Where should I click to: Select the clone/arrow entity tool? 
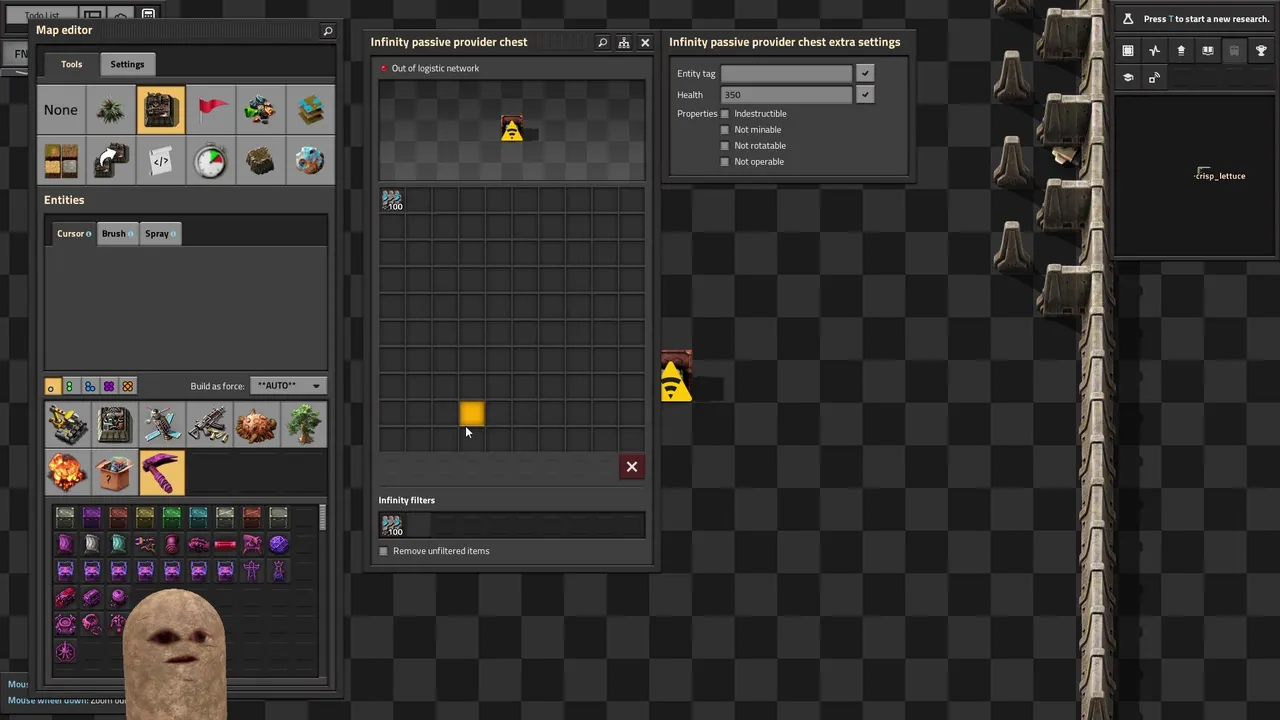coord(110,160)
